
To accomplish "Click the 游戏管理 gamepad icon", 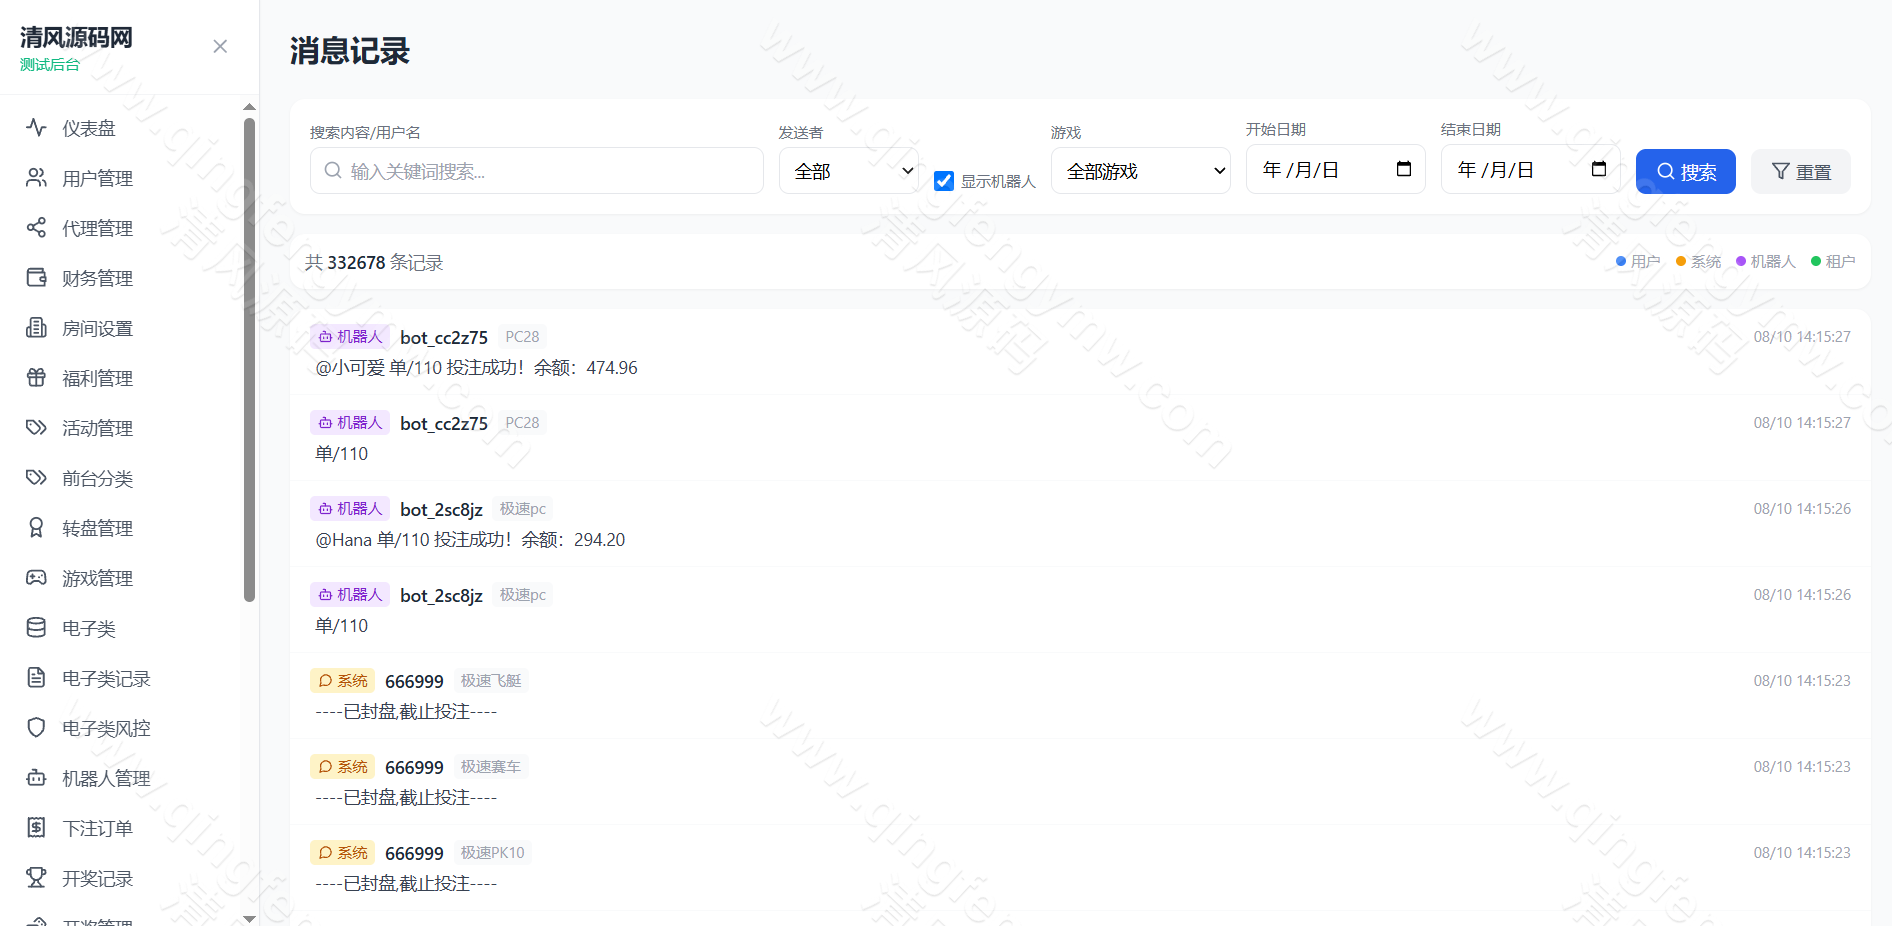I will (x=36, y=578).
